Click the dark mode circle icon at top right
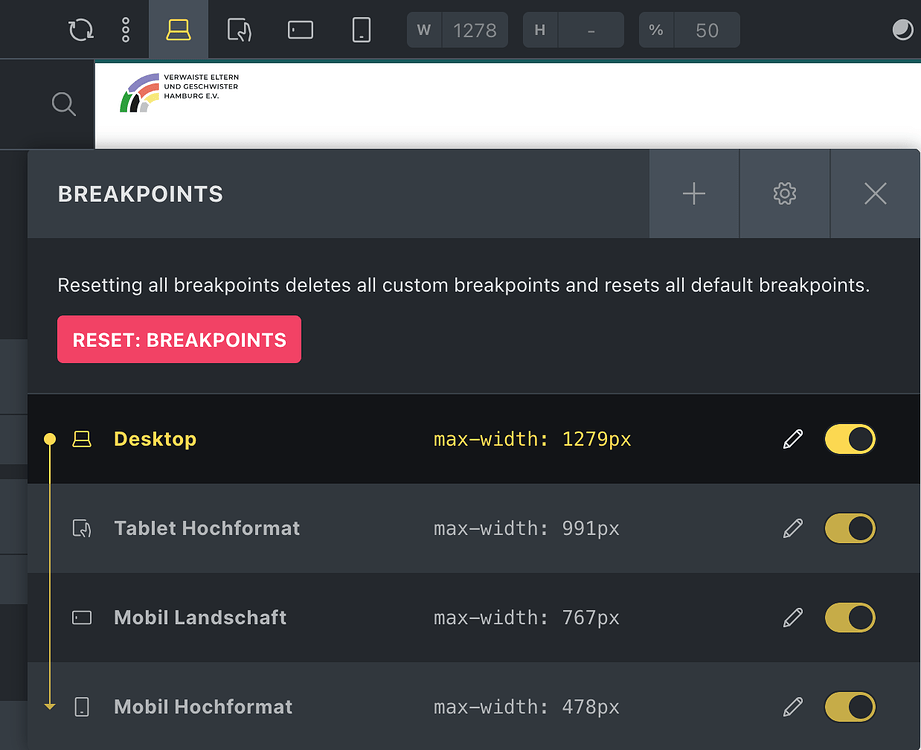Viewport: 921px width, 750px height. pyautogui.click(x=899, y=29)
